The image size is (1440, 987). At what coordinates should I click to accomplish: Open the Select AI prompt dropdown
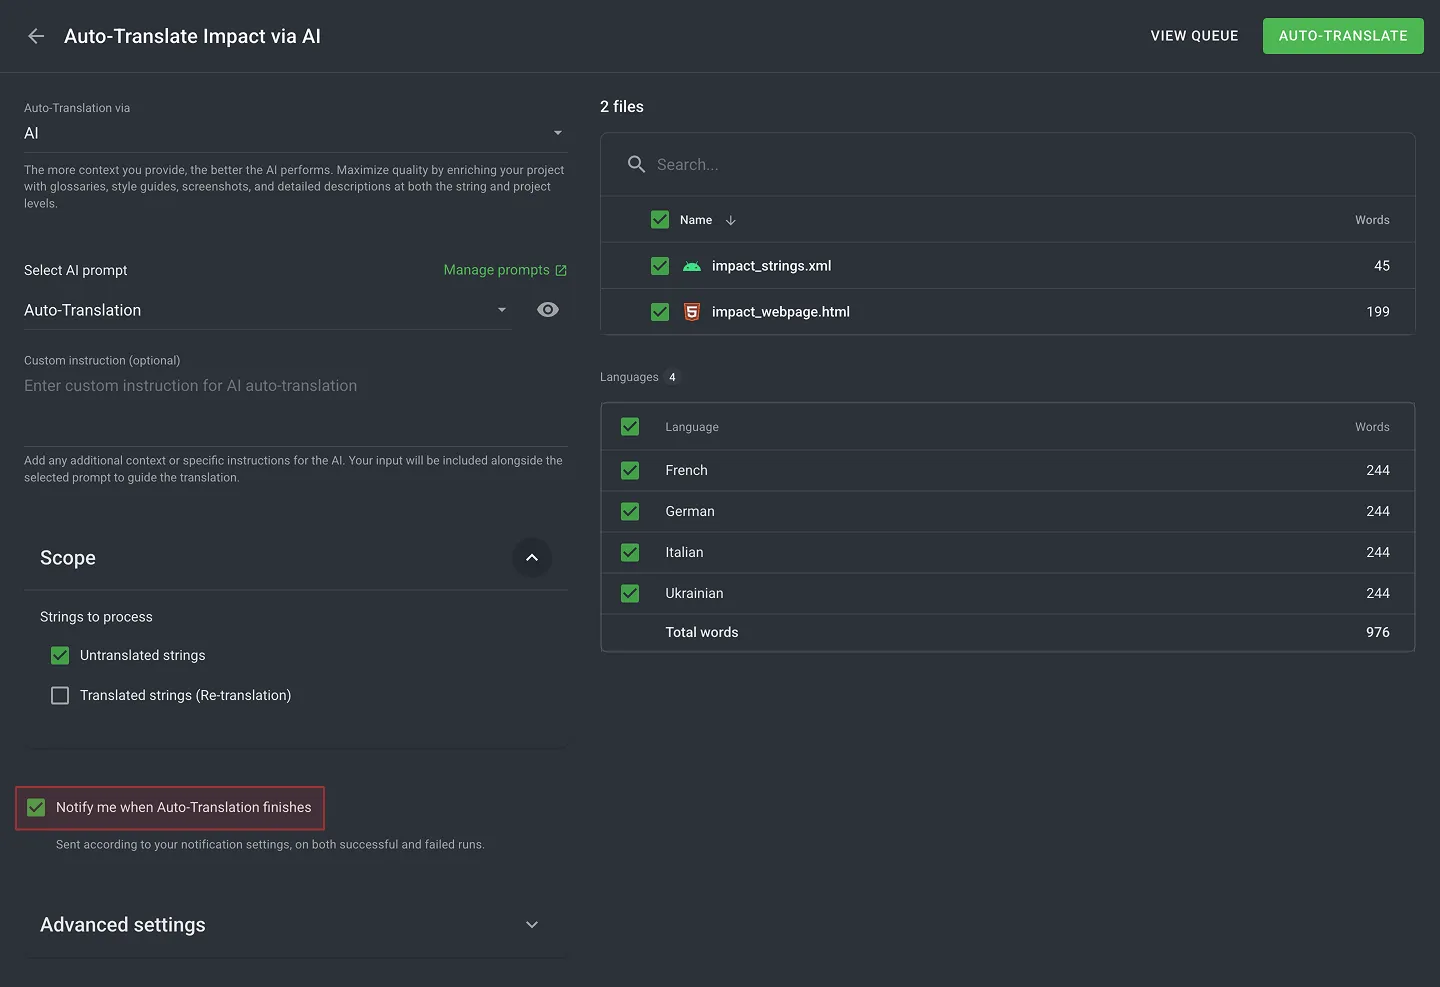tap(268, 310)
